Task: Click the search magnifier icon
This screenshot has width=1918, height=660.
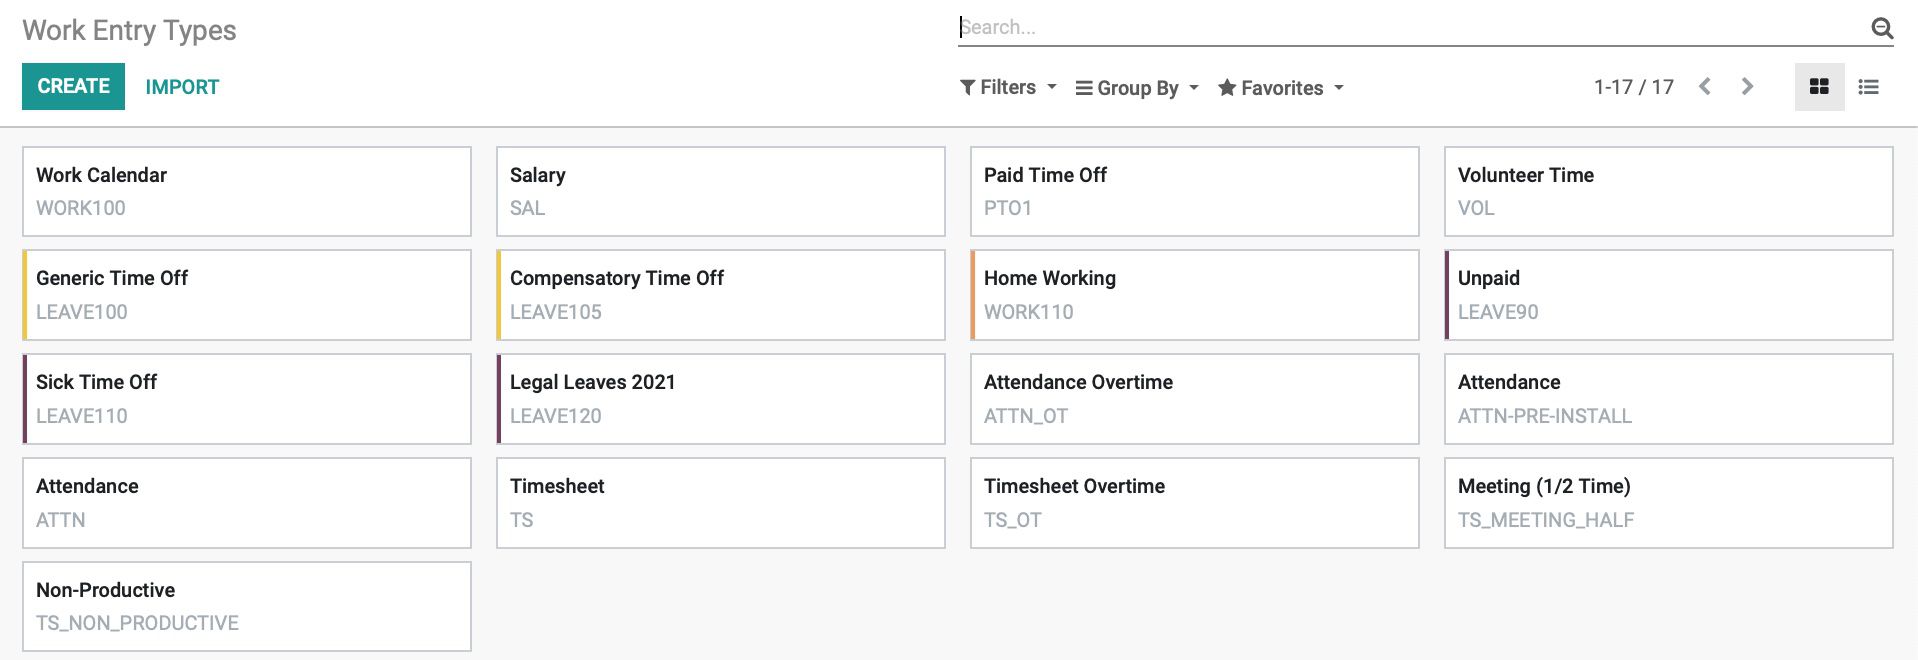Action: 1882,28
